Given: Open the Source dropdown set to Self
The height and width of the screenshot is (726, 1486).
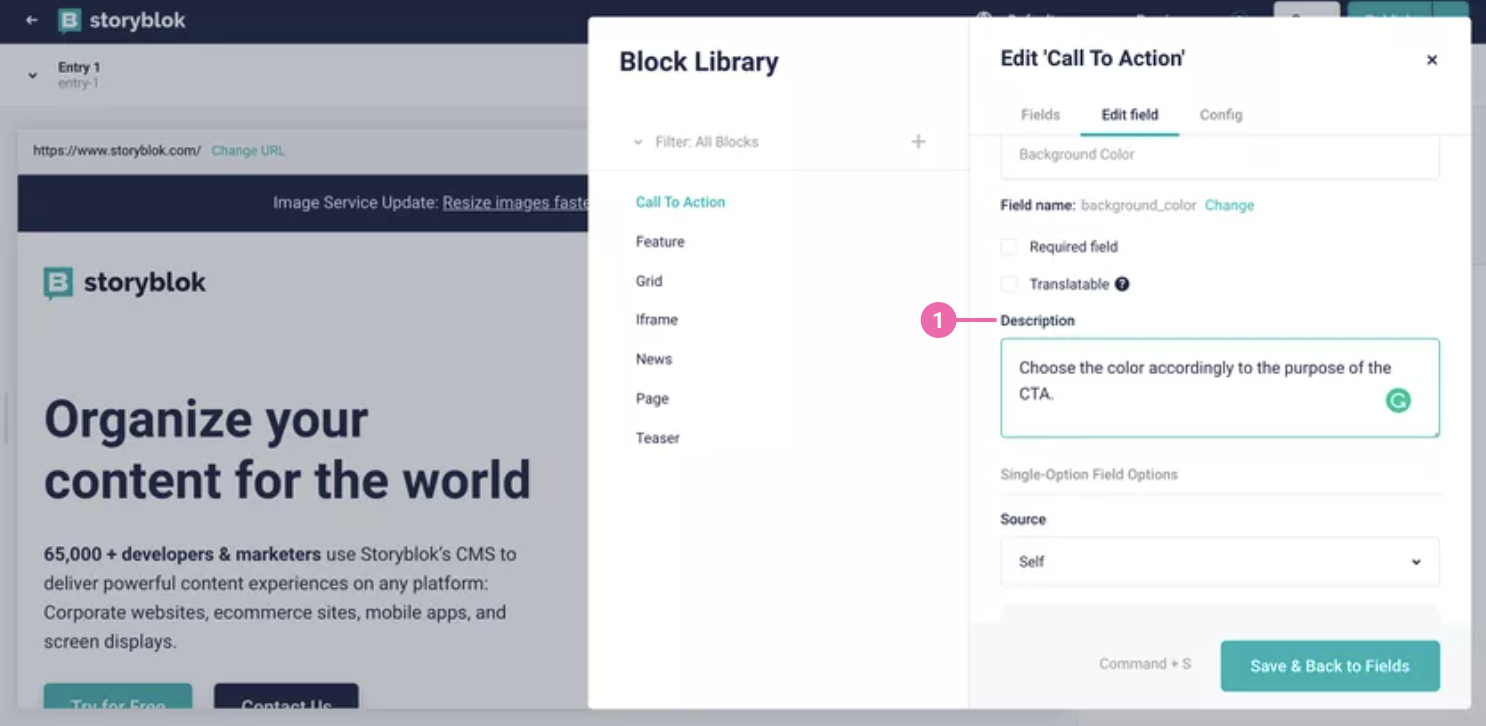Looking at the screenshot, I should (x=1219, y=562).
